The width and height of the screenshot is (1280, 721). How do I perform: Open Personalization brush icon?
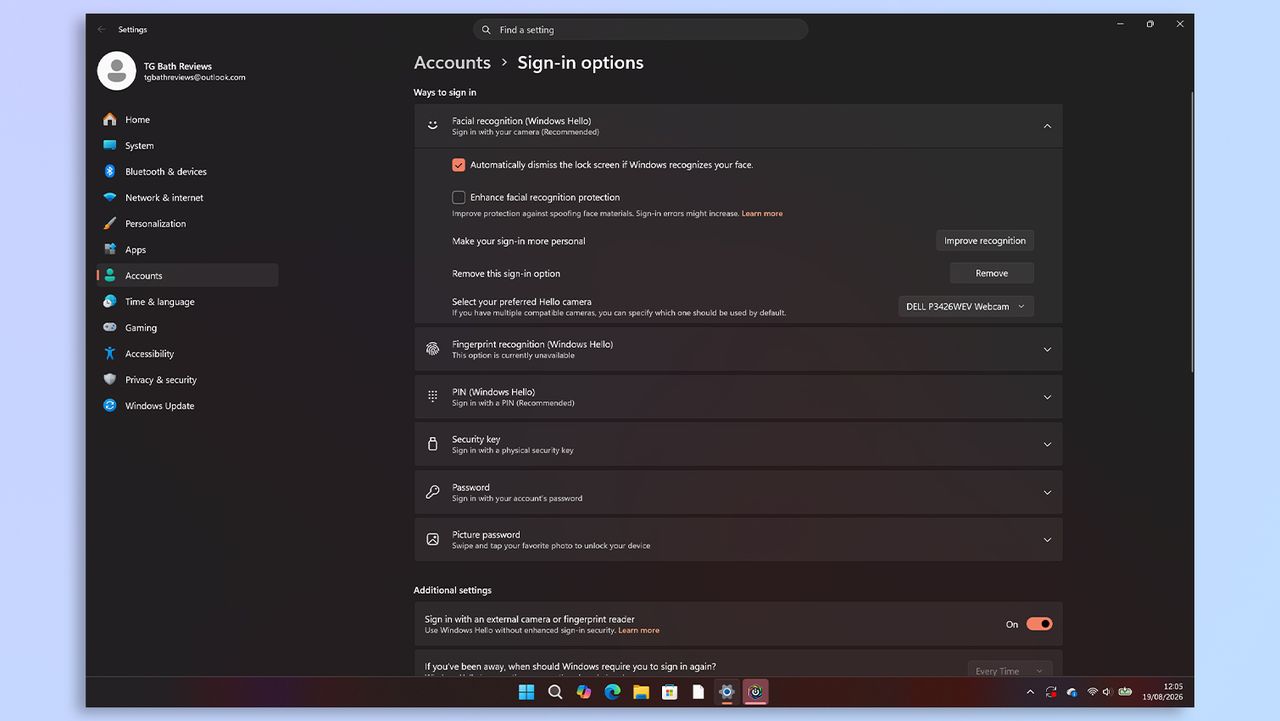tap(110, 223)
